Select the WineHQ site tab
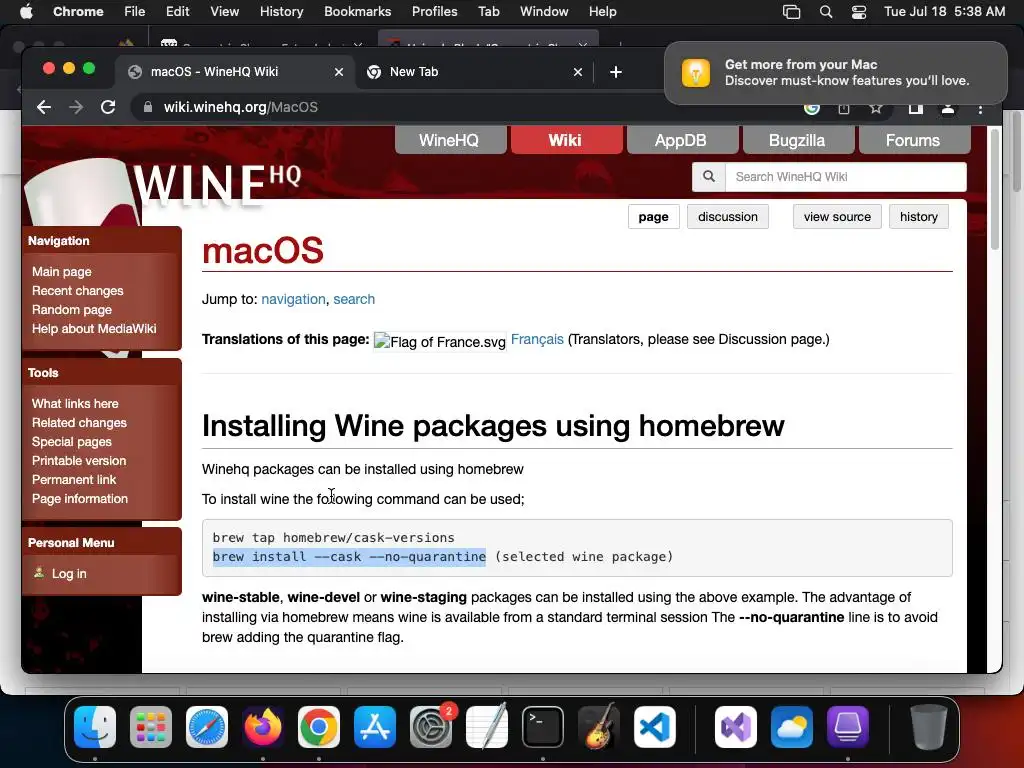The width and height of the screenshot is (1024, 768). (x=449, y=140)
